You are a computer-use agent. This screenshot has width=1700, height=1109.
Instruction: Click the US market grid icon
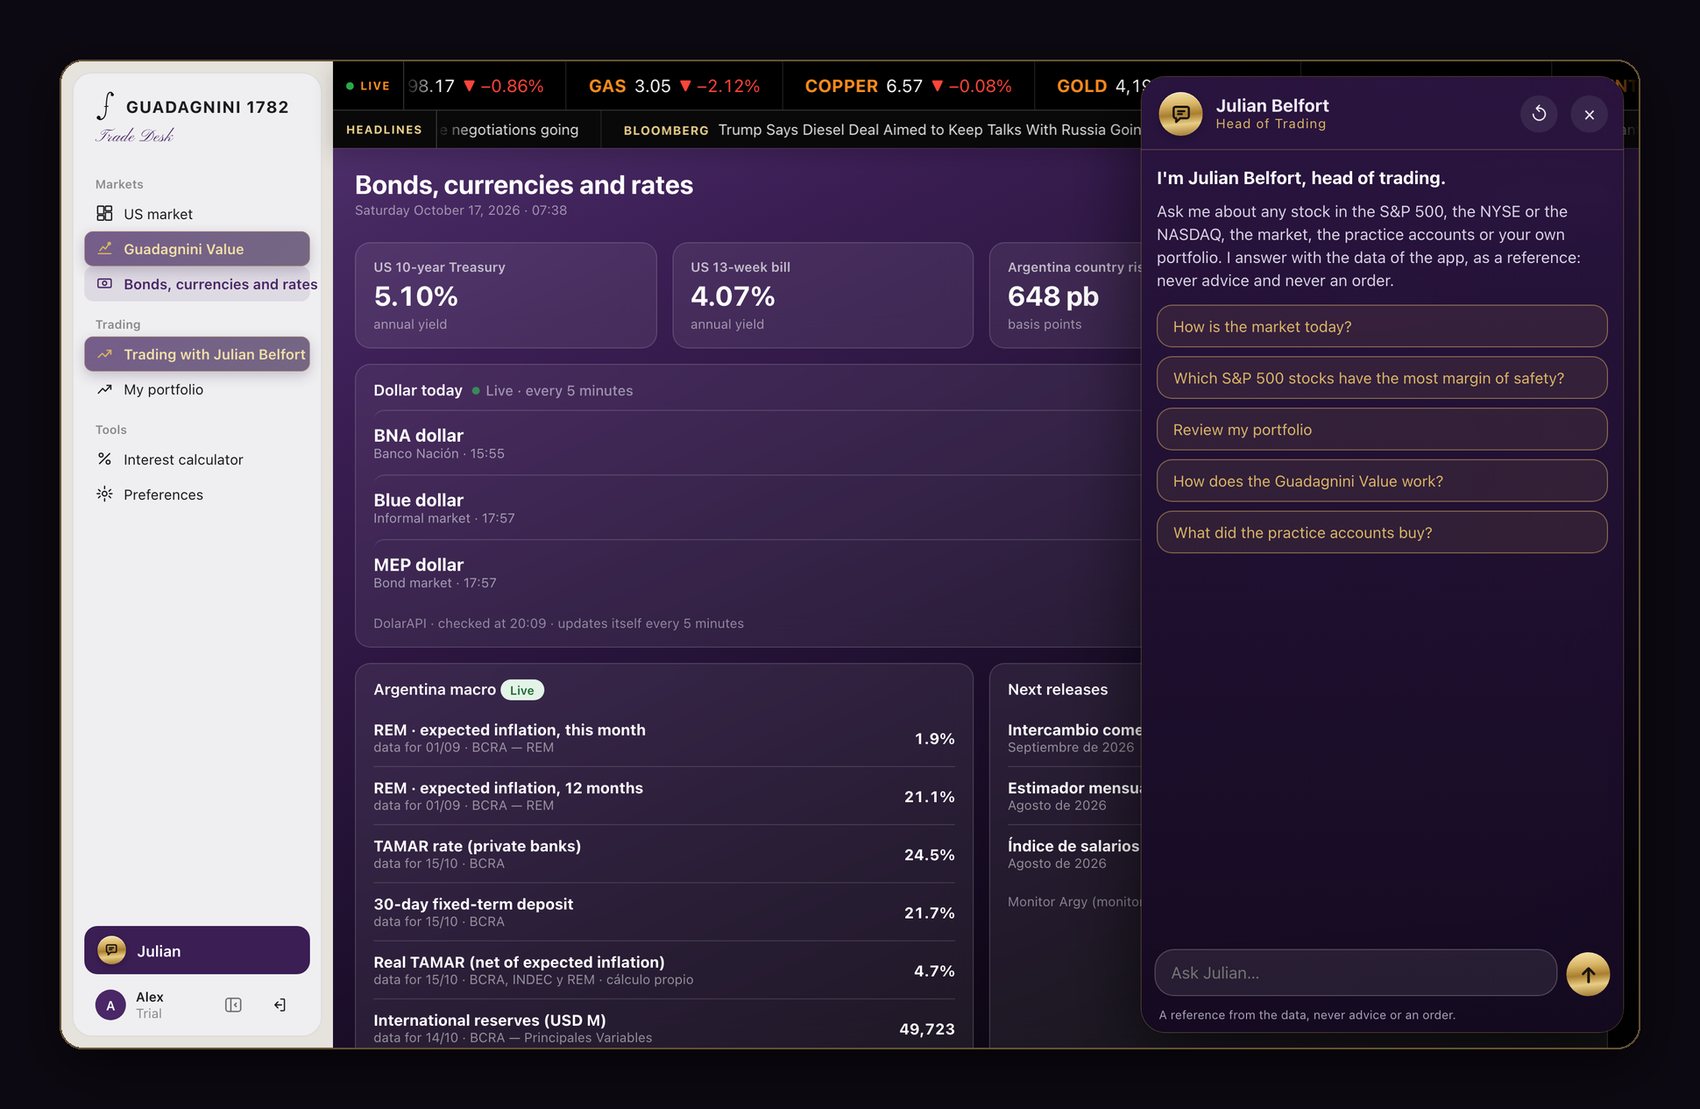[104, 213]
